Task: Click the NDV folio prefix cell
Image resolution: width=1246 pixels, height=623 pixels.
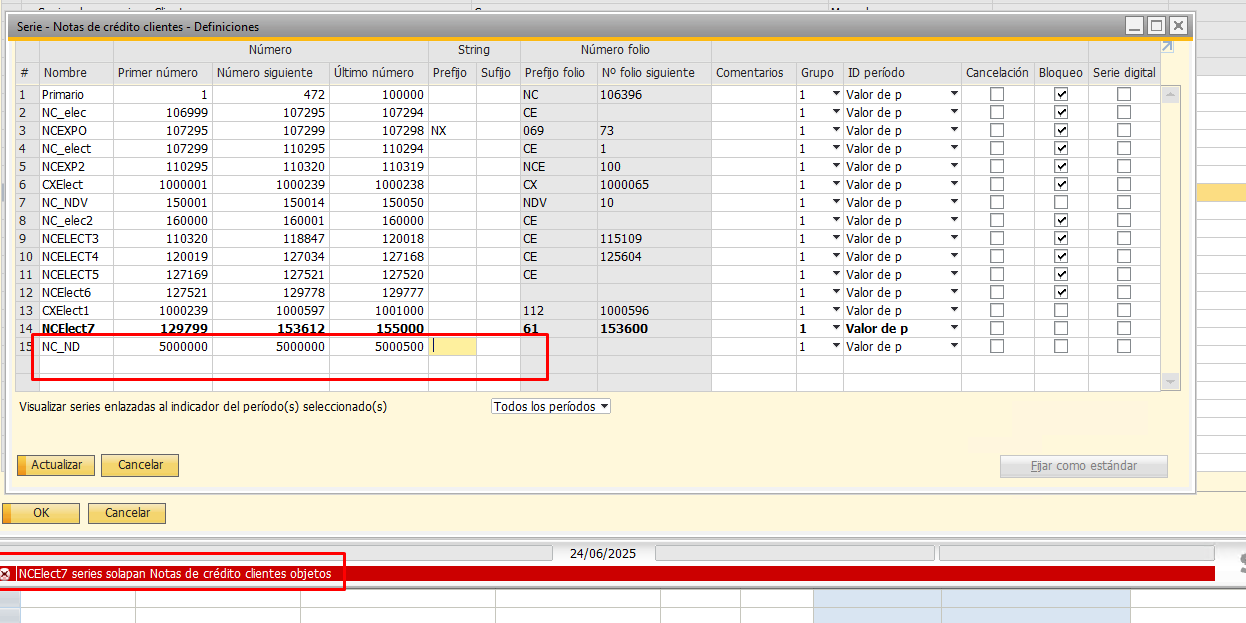Action: [x=559, y=202]
